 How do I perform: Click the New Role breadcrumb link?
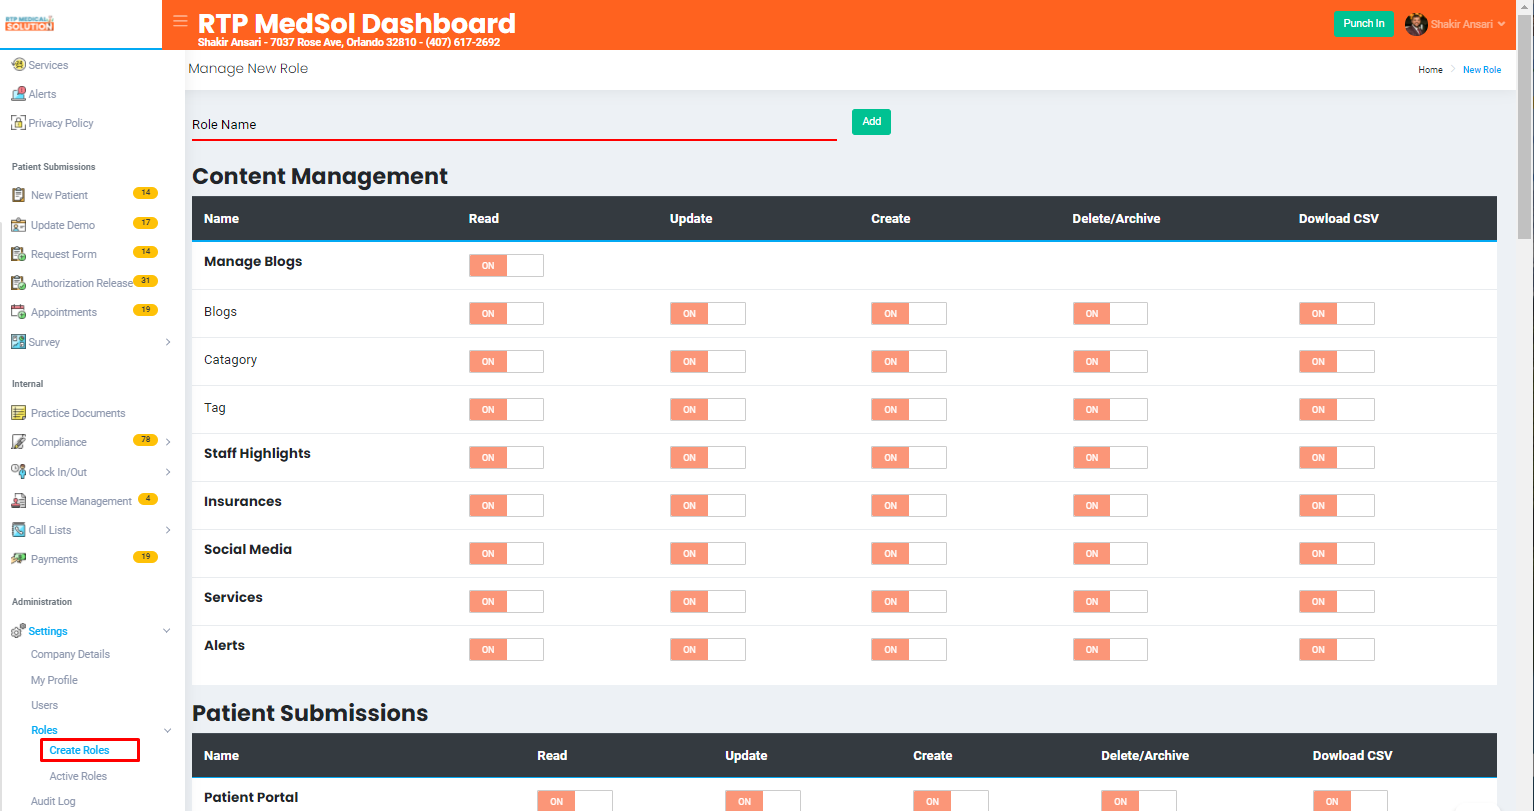click(x=1482, y=70)
